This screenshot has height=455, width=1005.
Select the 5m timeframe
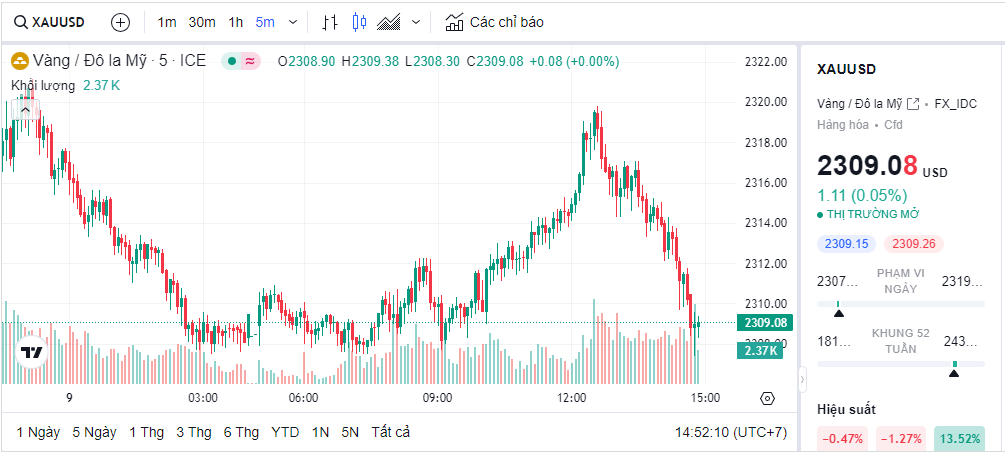point(265,22)
